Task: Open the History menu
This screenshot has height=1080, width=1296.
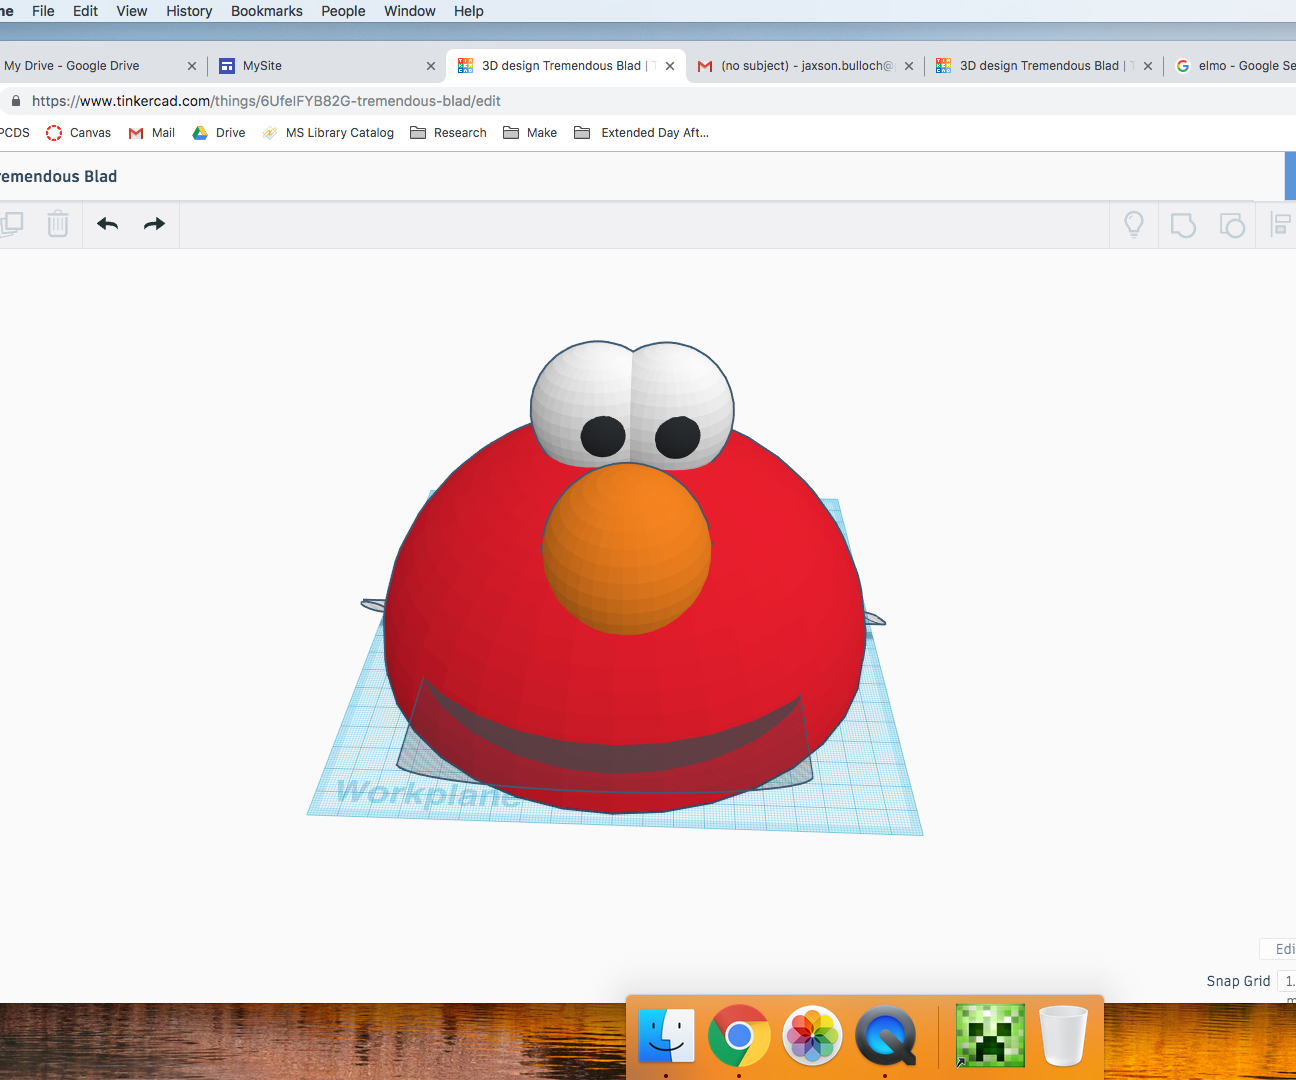Action: (189, 11)
